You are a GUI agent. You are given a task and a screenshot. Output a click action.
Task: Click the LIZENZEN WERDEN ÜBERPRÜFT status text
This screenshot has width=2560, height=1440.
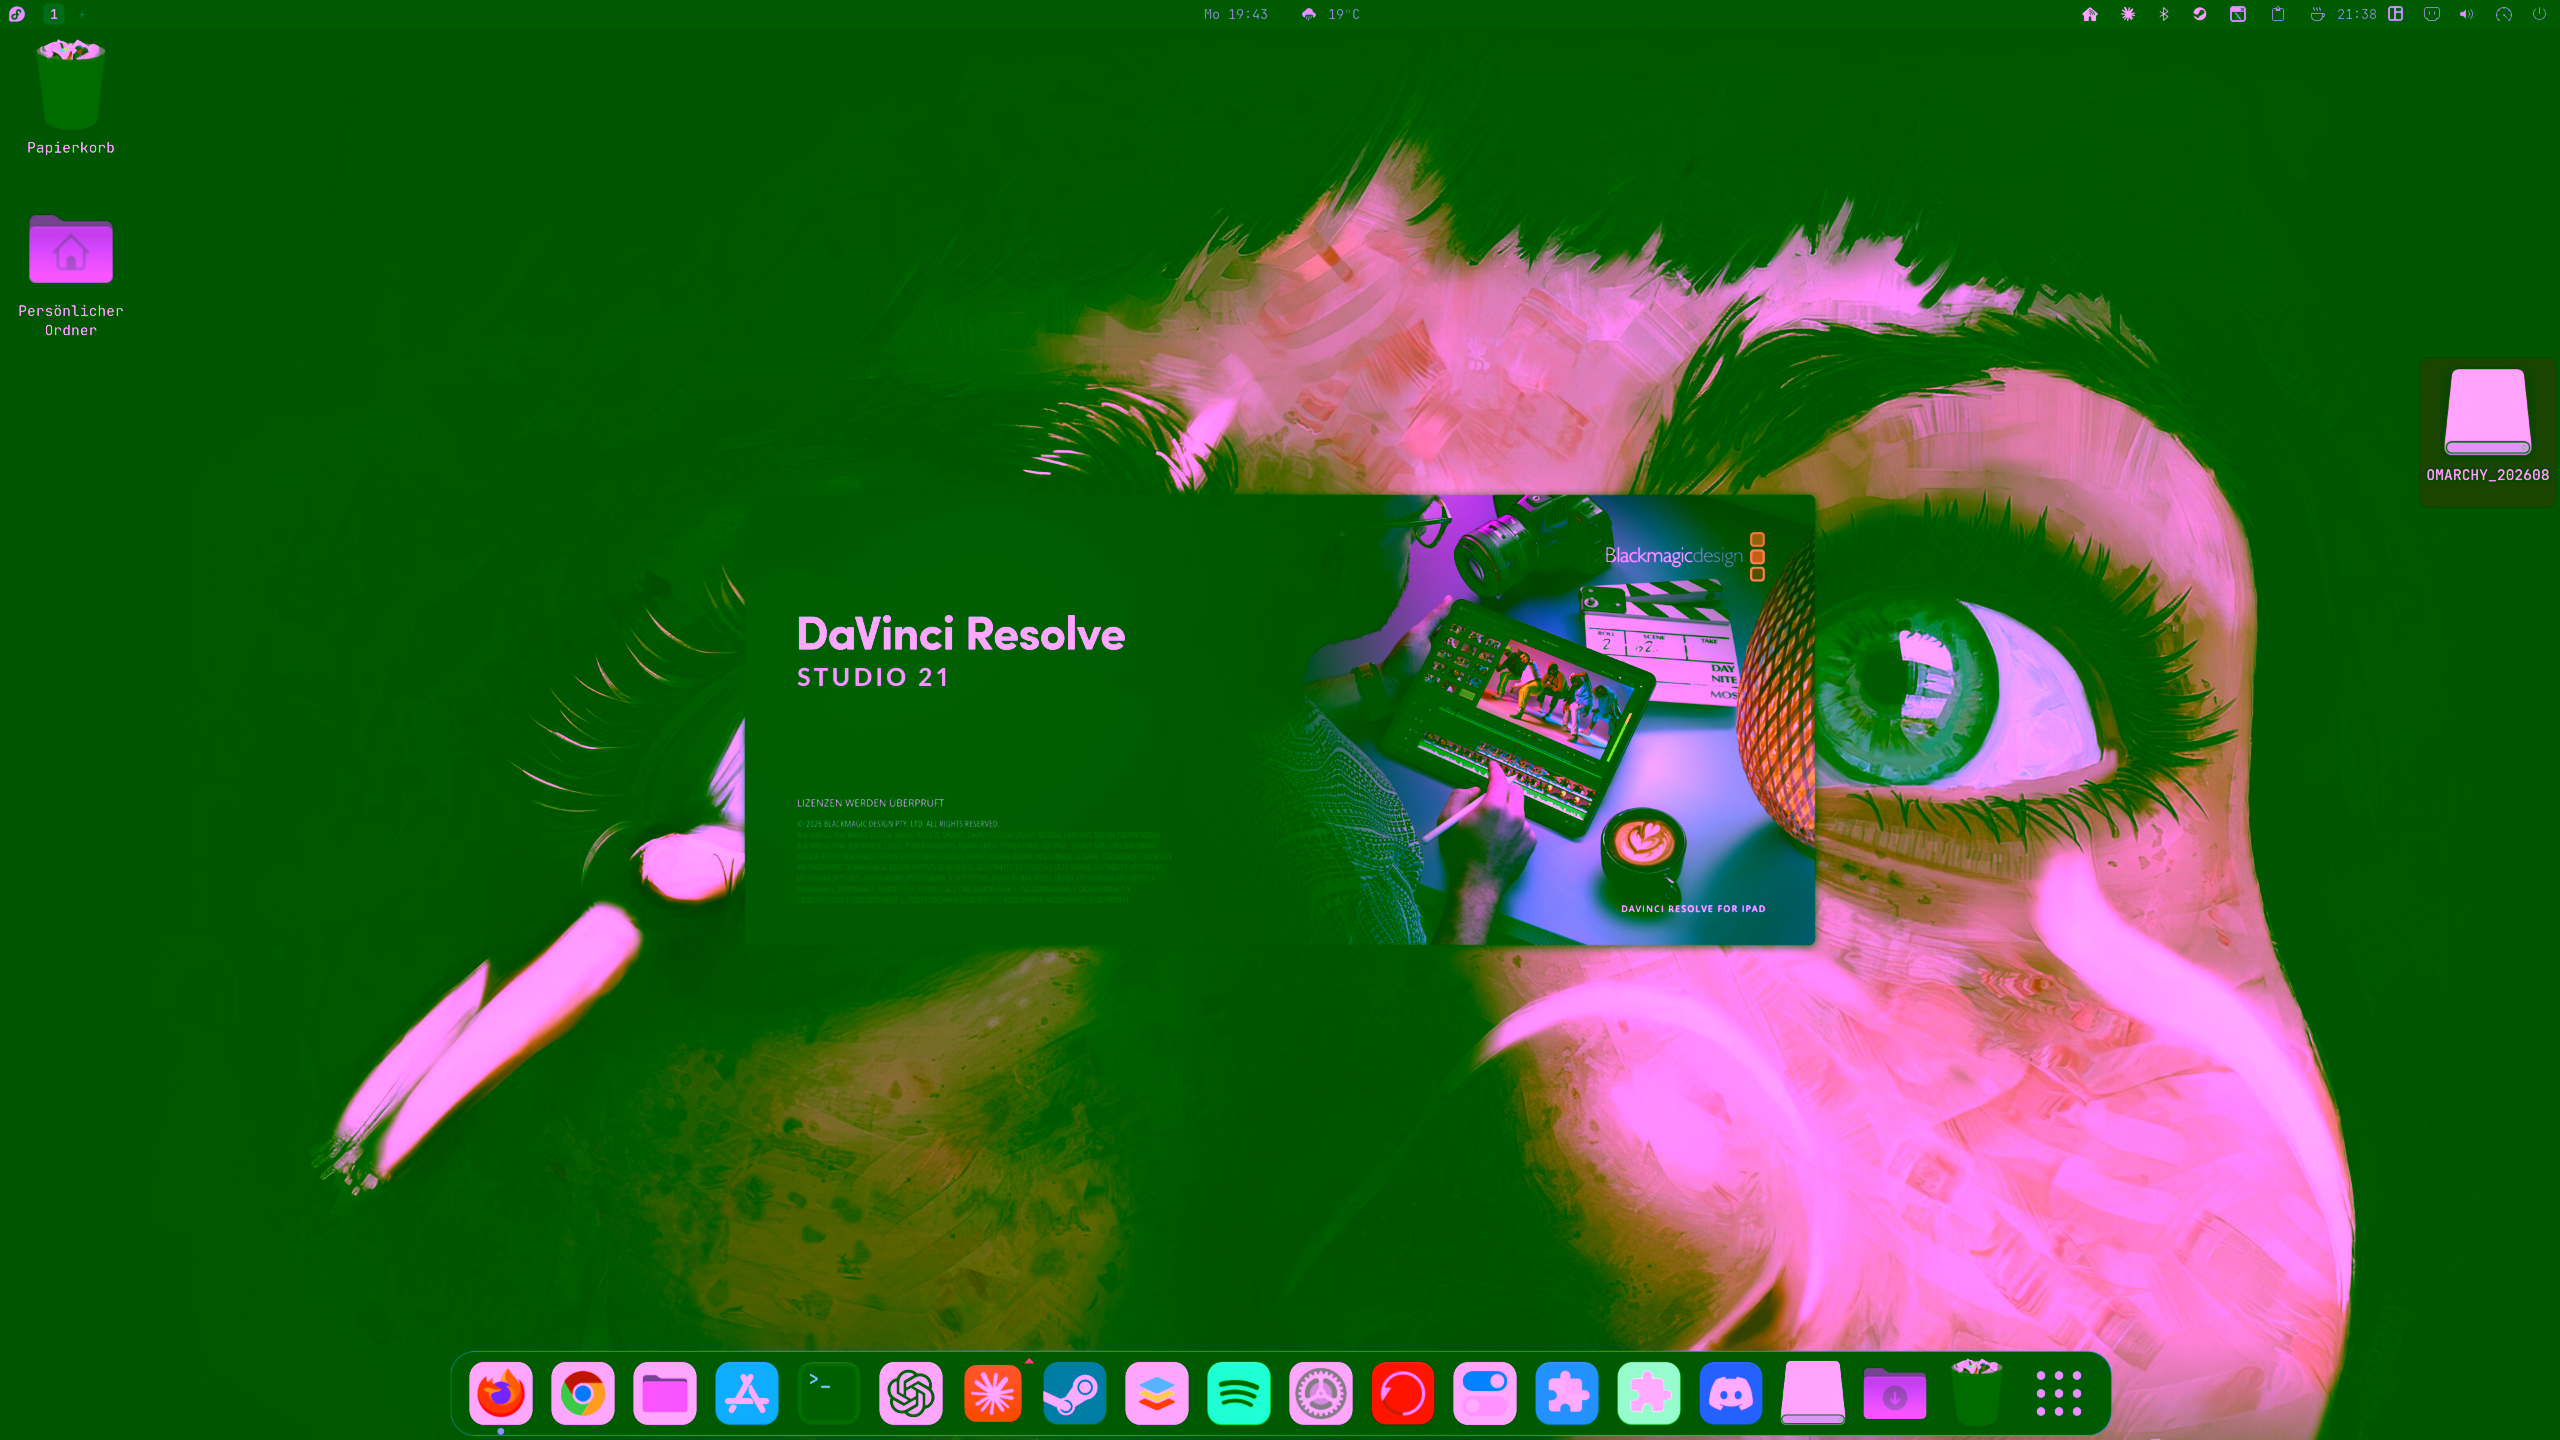pos(870,803)
